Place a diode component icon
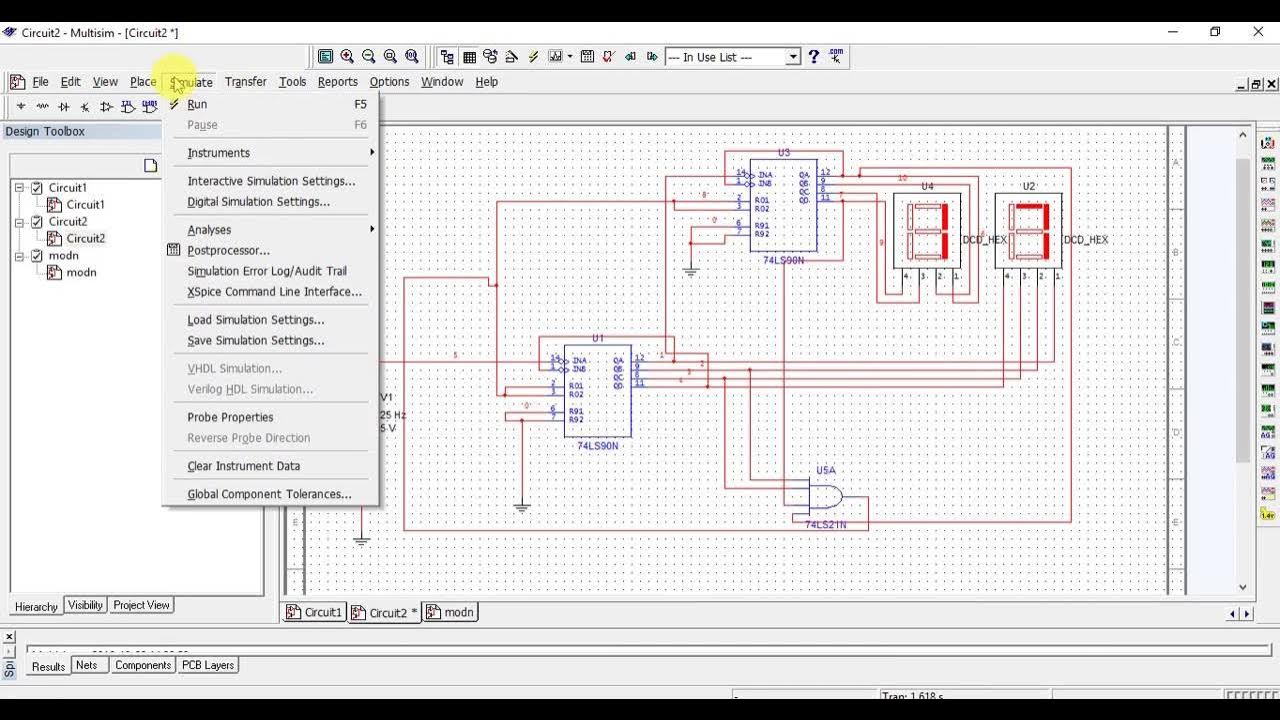 pyautogui.click(x=64, y=106)
